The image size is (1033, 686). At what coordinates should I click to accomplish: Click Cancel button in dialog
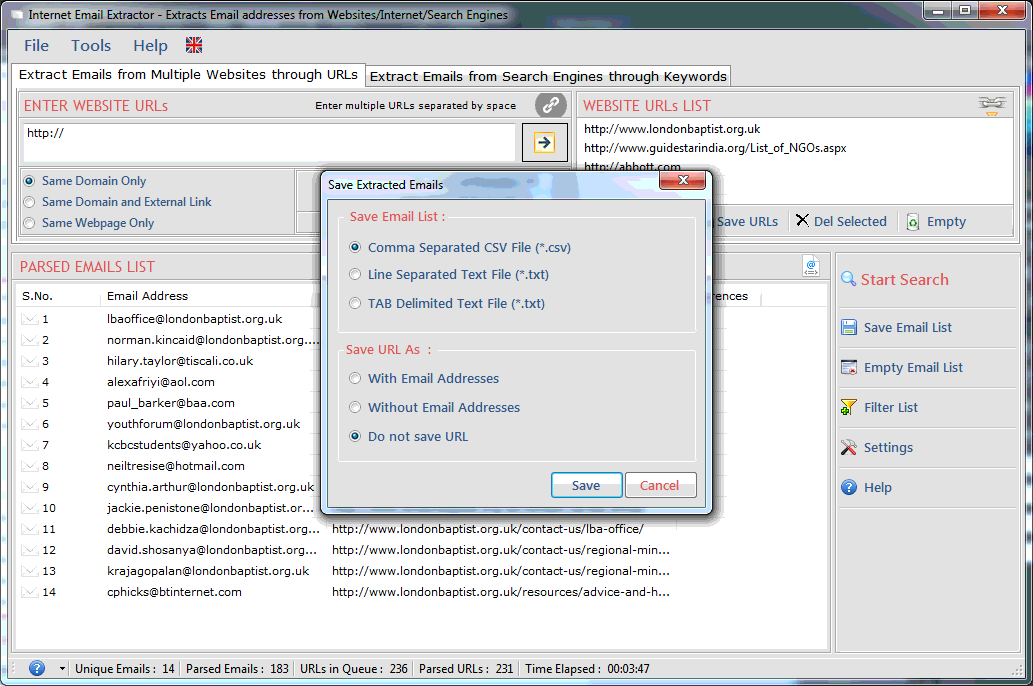[x=660, y=485]
